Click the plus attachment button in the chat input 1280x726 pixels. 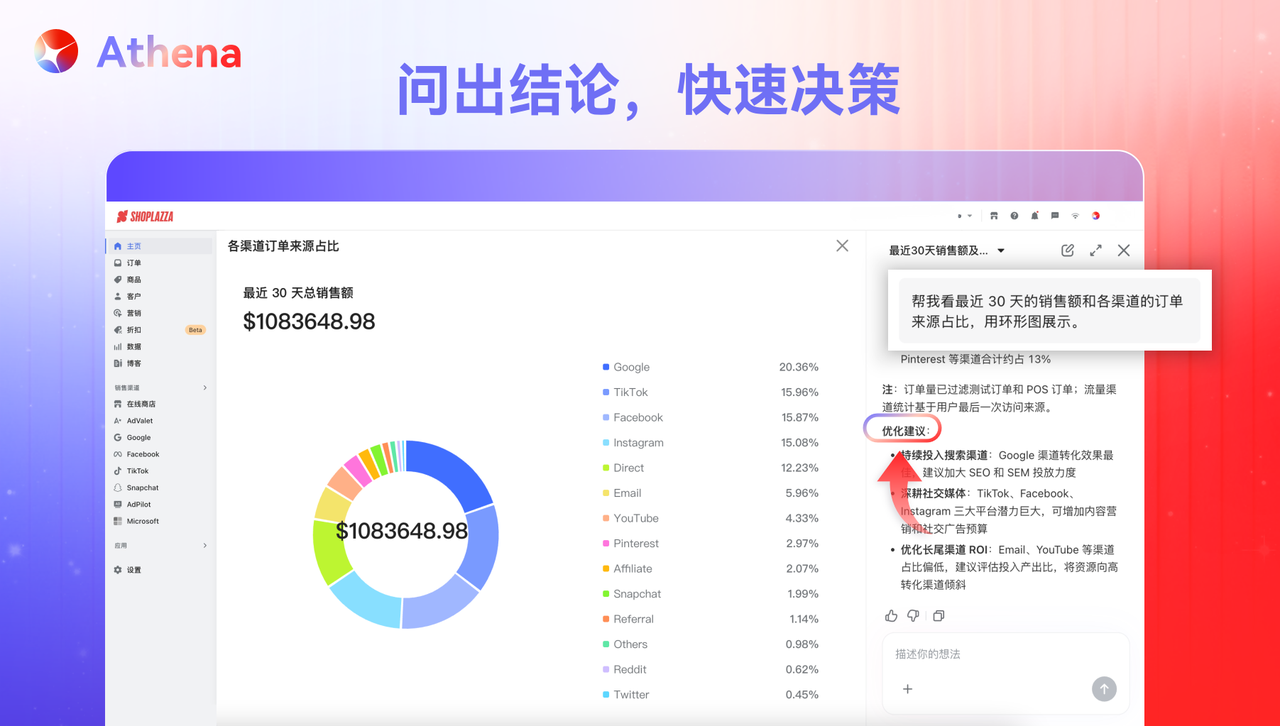[x=908, y=689]
